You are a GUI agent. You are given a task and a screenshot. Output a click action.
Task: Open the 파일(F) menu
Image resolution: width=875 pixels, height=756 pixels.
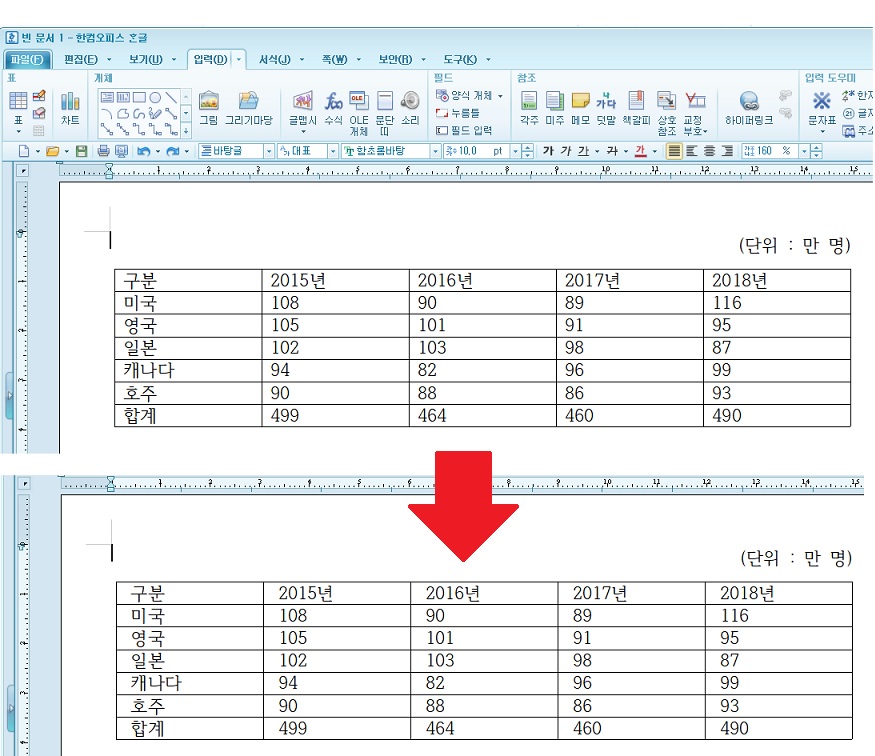tap(27, 60)
